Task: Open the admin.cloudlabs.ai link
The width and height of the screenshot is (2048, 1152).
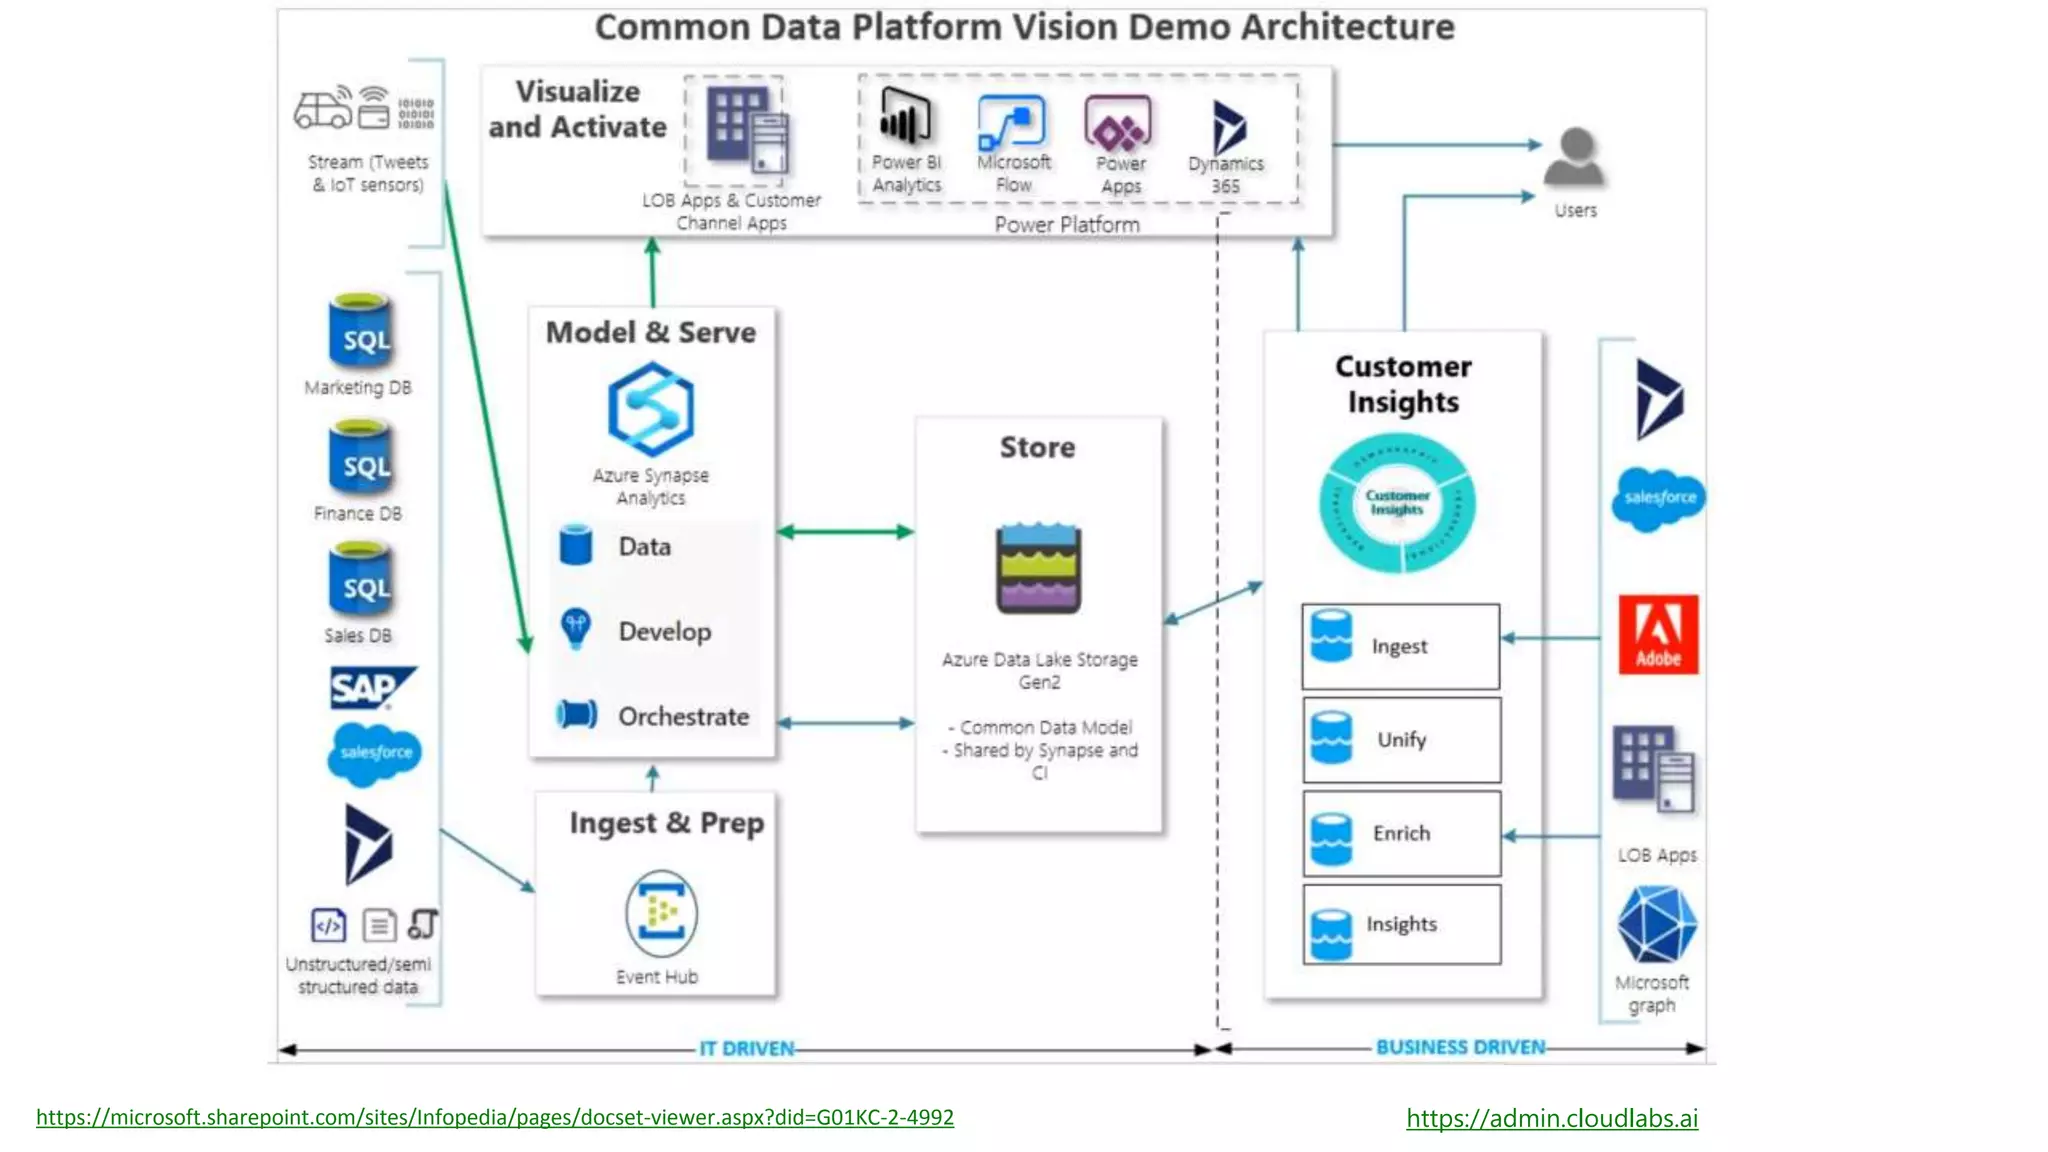Action: click(x=1551, y=1118)
